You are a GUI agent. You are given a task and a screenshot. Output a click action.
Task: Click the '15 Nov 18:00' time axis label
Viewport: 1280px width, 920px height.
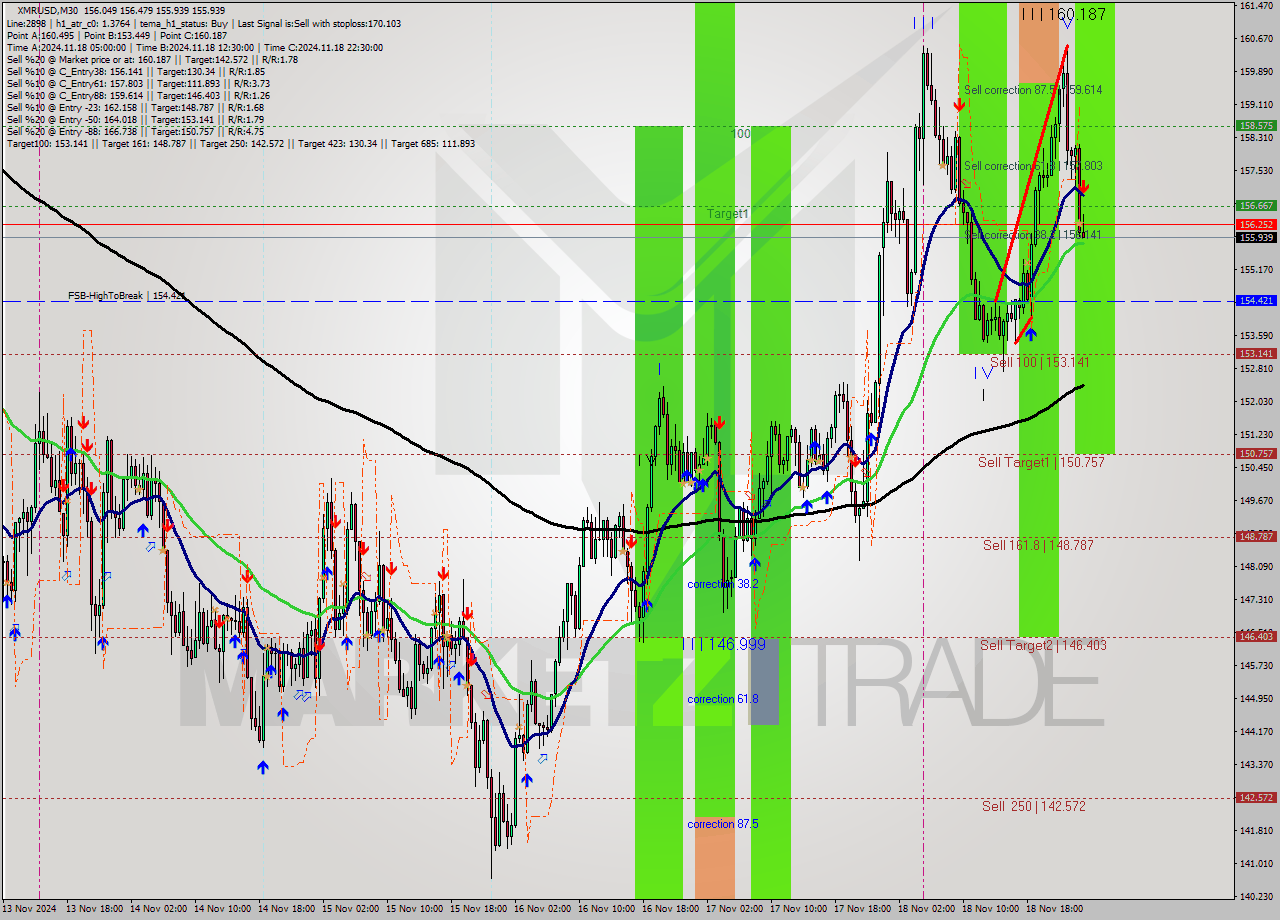(x=479, y=909)
